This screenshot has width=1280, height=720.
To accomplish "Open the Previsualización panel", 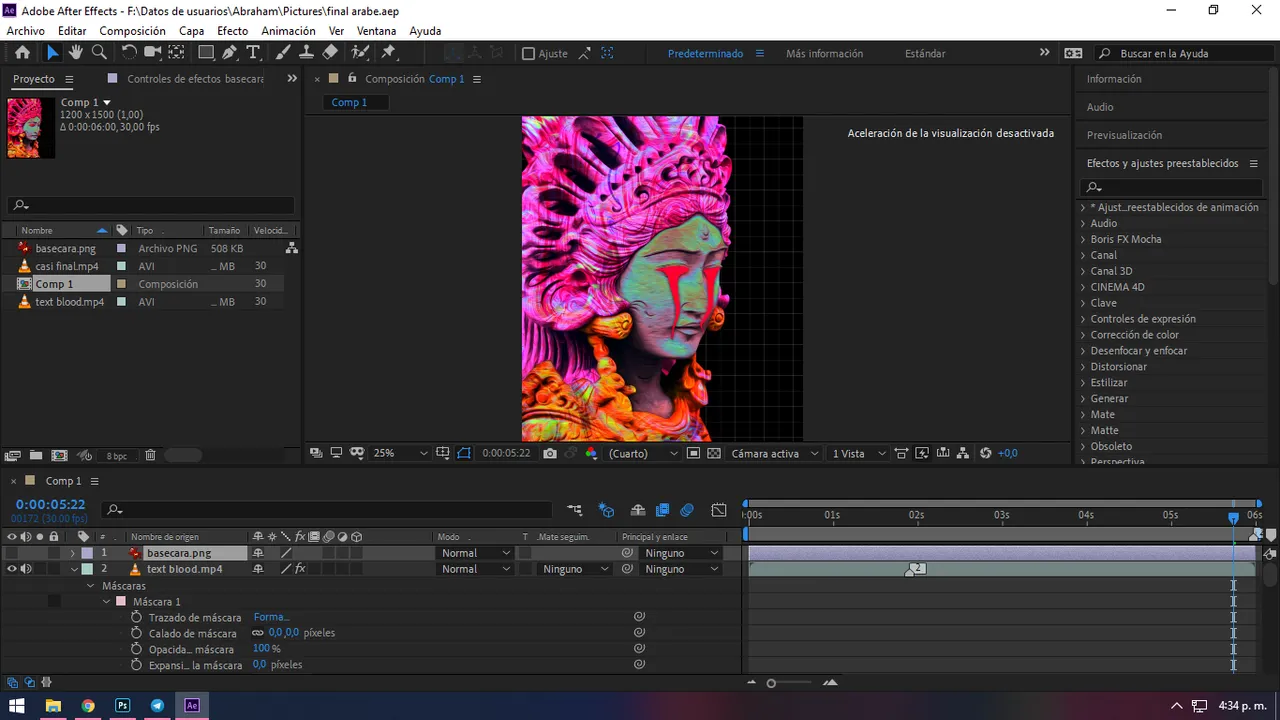I will tap(1124, 135).
